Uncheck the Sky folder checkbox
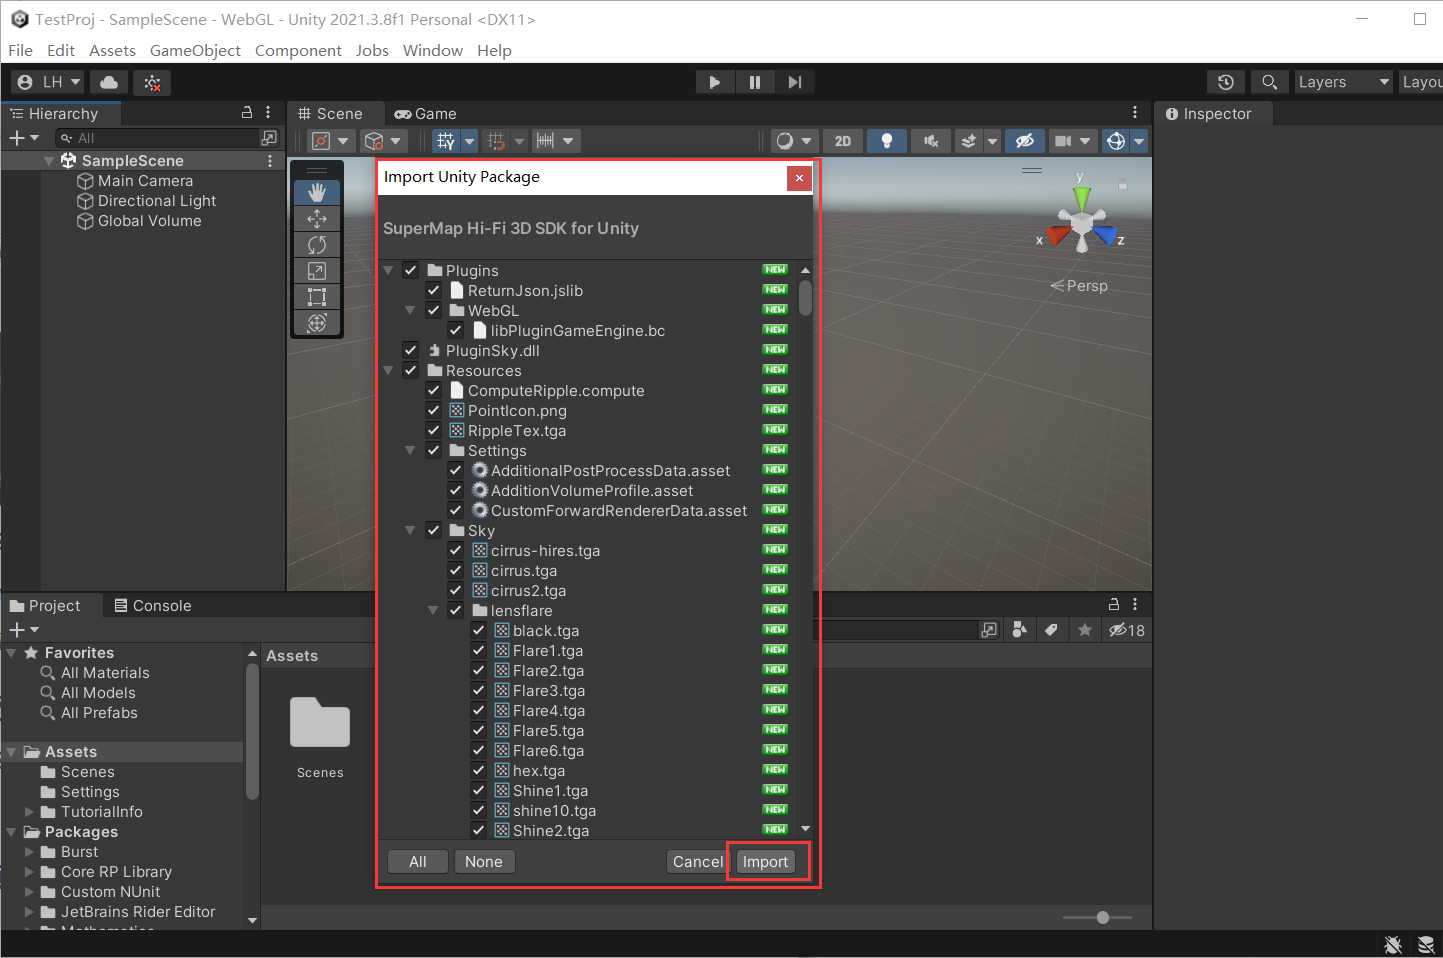This screenshot has height=958, width=1443. point(433,530)
